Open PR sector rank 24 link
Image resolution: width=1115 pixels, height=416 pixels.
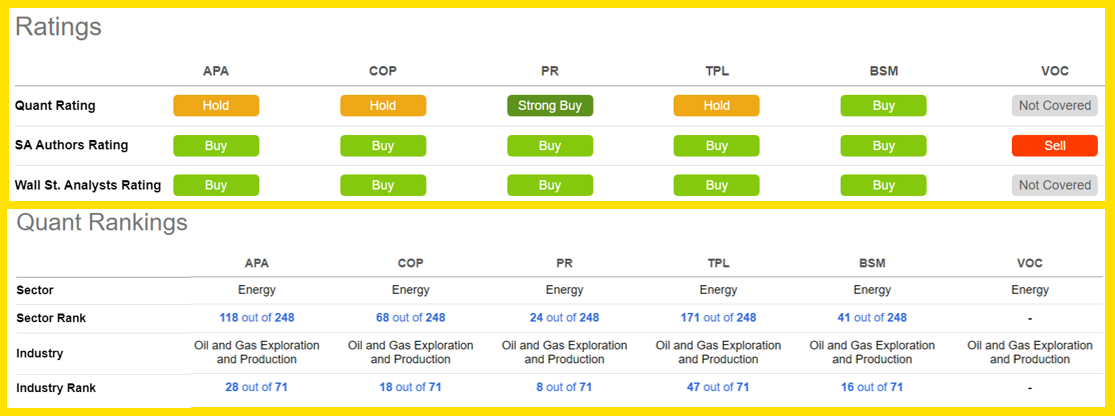(564, 318)
